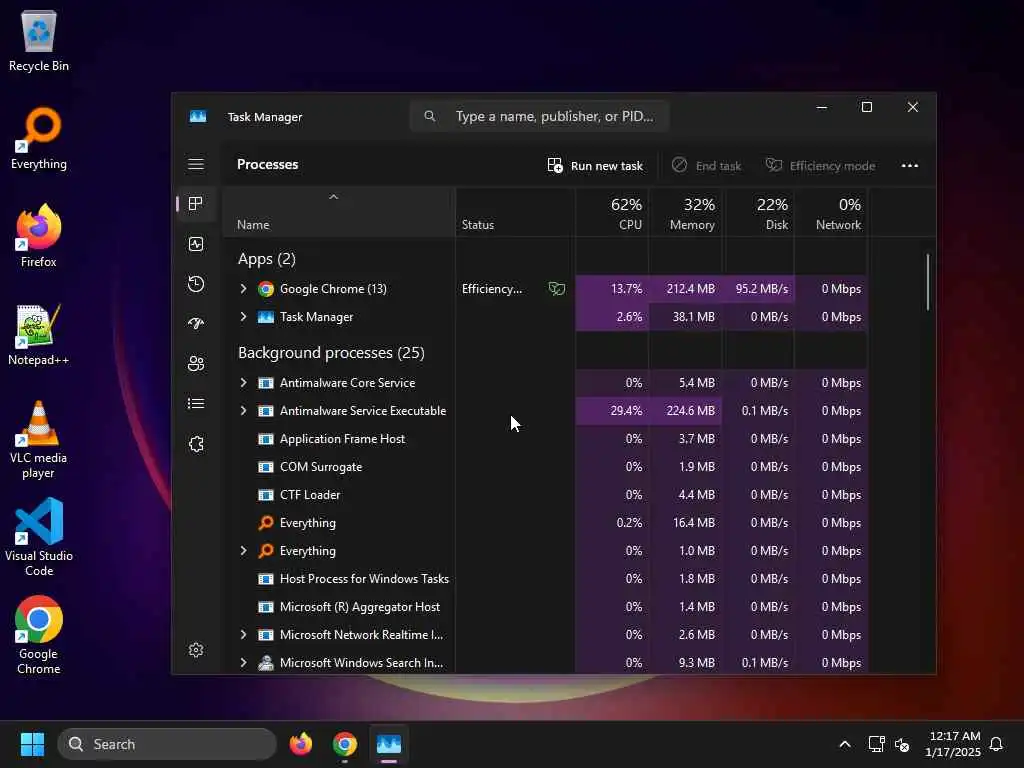Click the network tray icon
Image resolution: width=1024 pixels, height=768 pixels.
coord(876,744)
